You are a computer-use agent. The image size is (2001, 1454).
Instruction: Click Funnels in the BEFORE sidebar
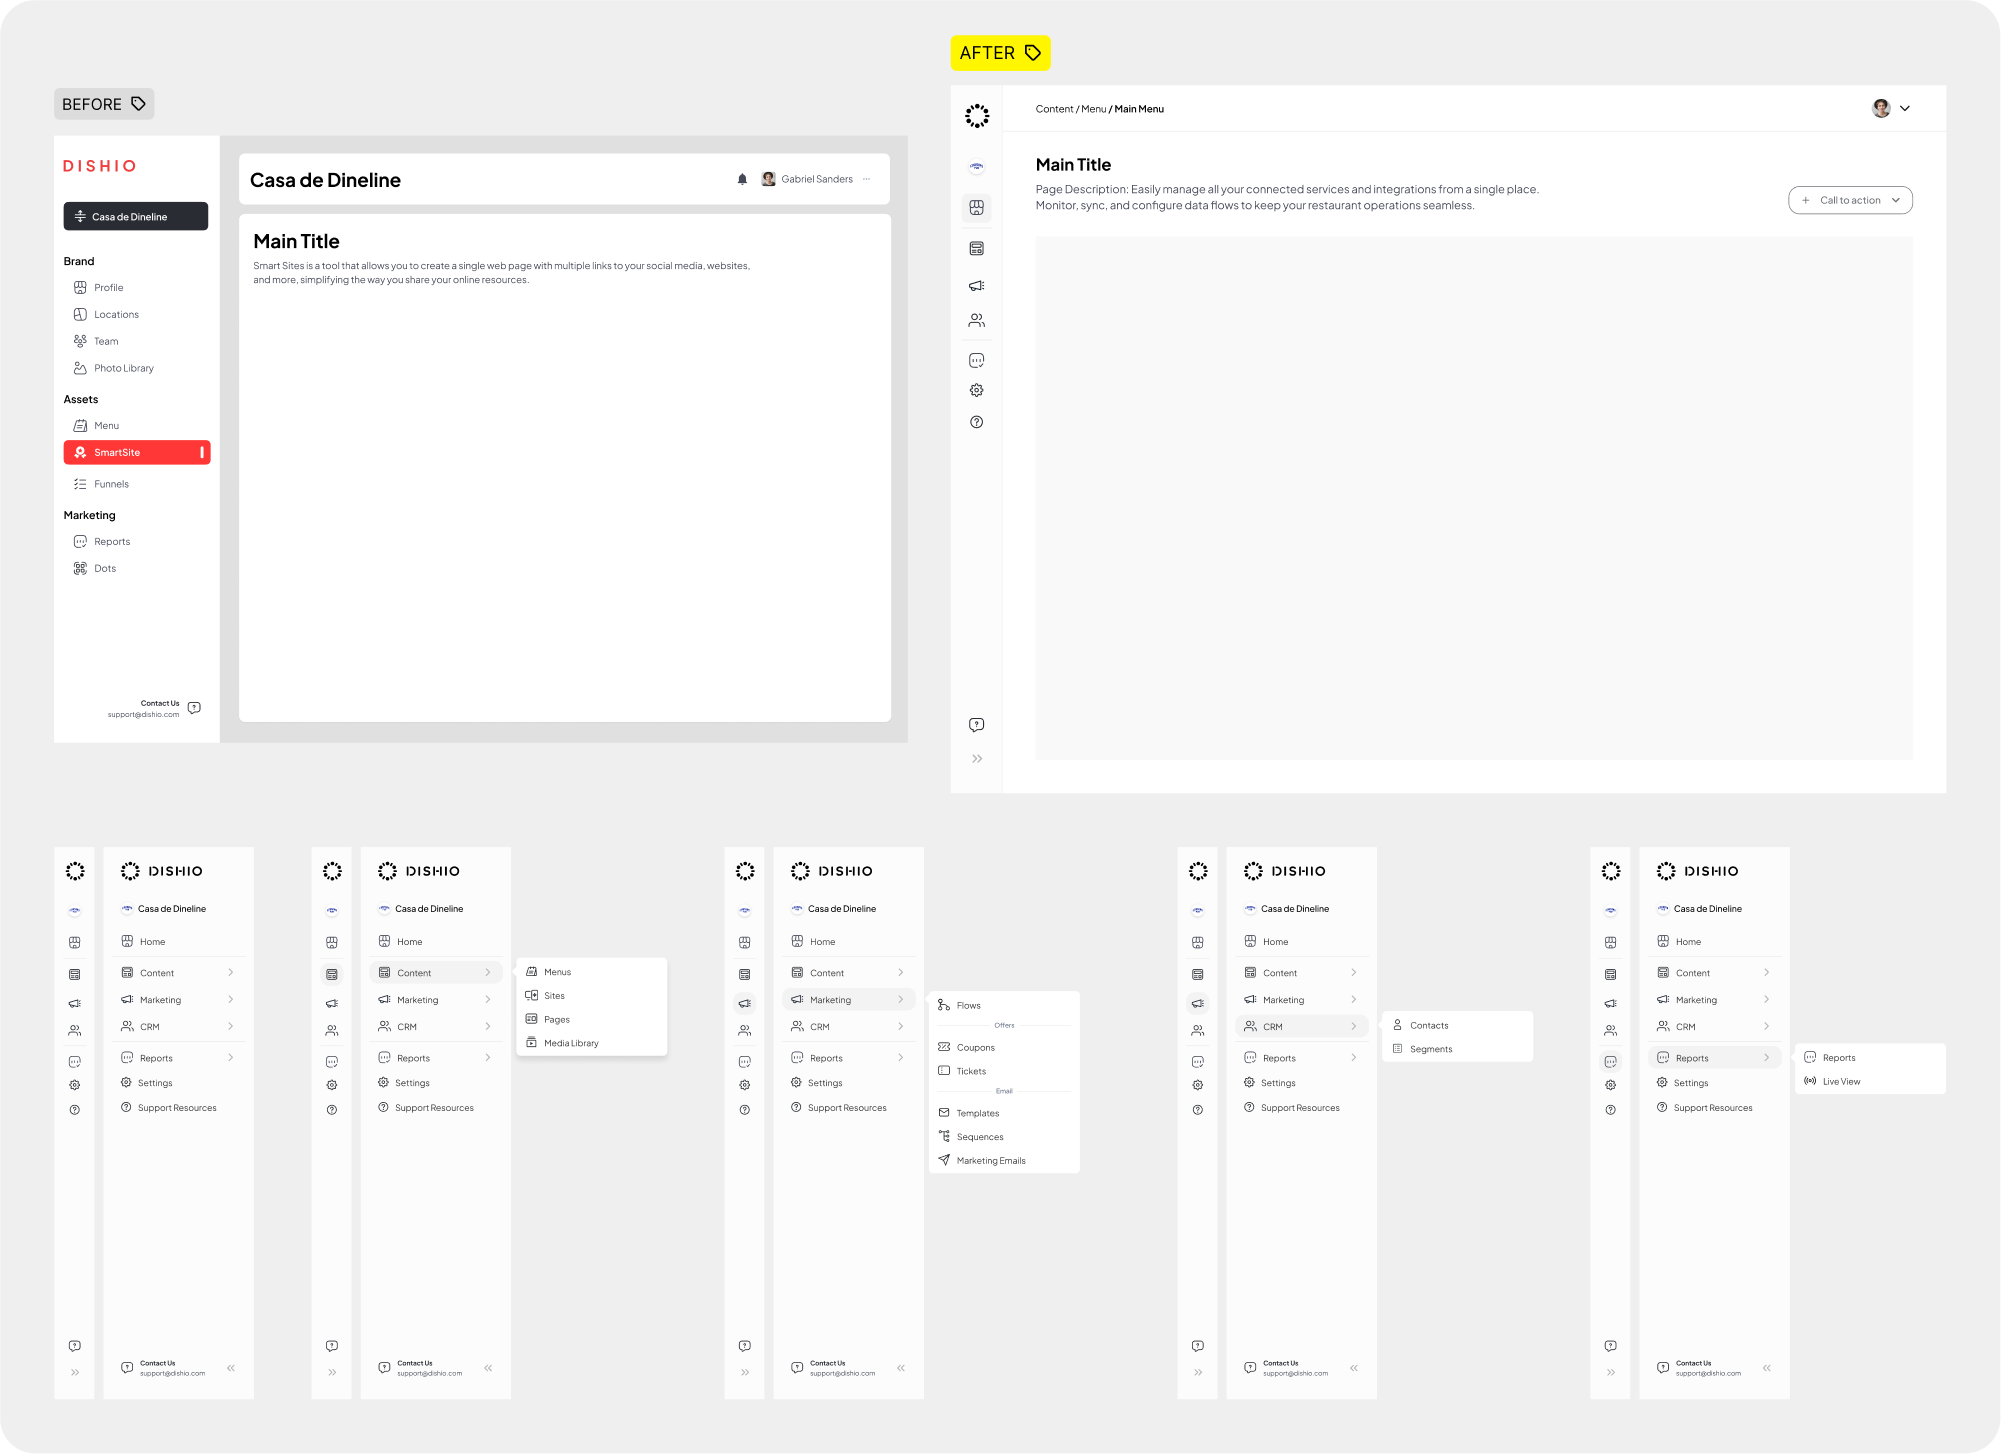[x=111, y=484]
